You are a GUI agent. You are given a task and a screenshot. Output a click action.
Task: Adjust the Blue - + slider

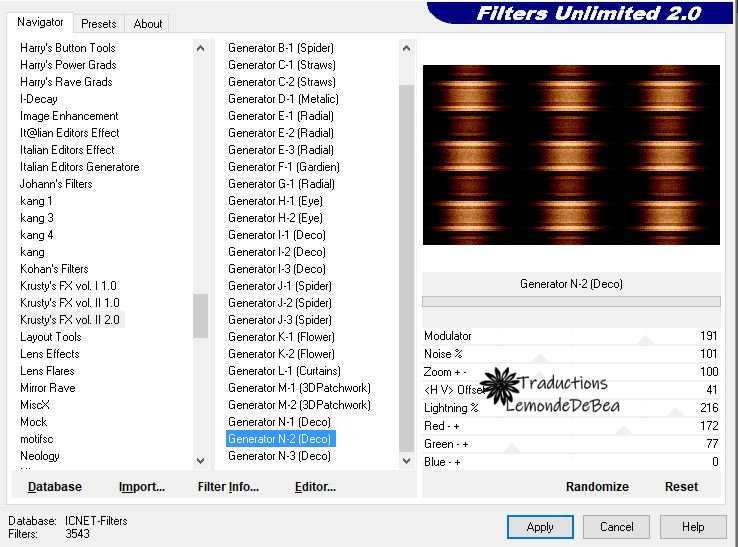(x=570, y=462)
